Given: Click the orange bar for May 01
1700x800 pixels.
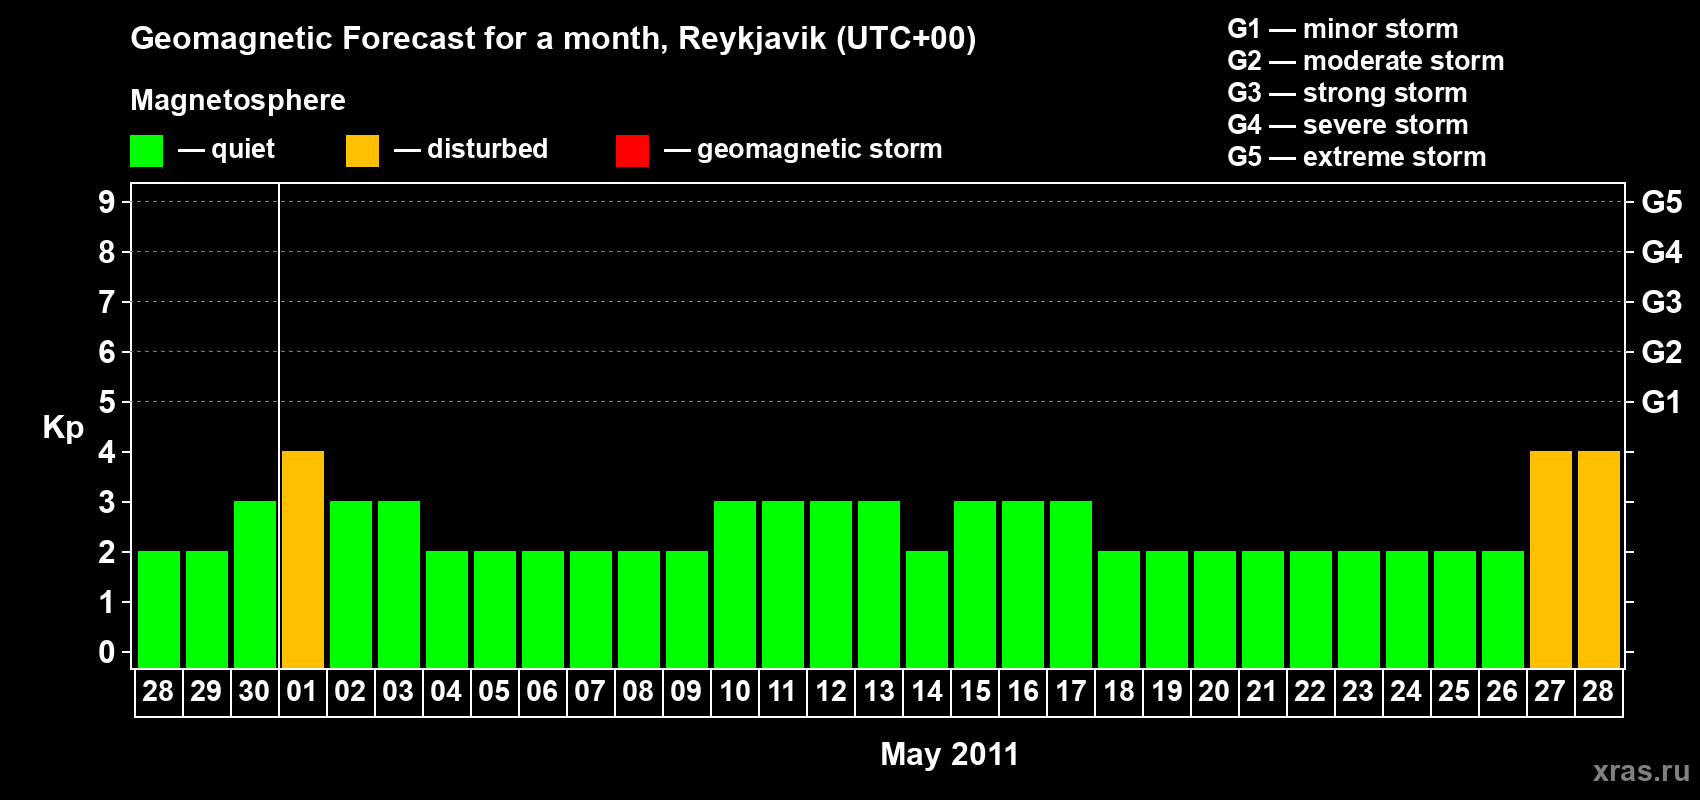Looking at the screenshot, I should [303, 559].
